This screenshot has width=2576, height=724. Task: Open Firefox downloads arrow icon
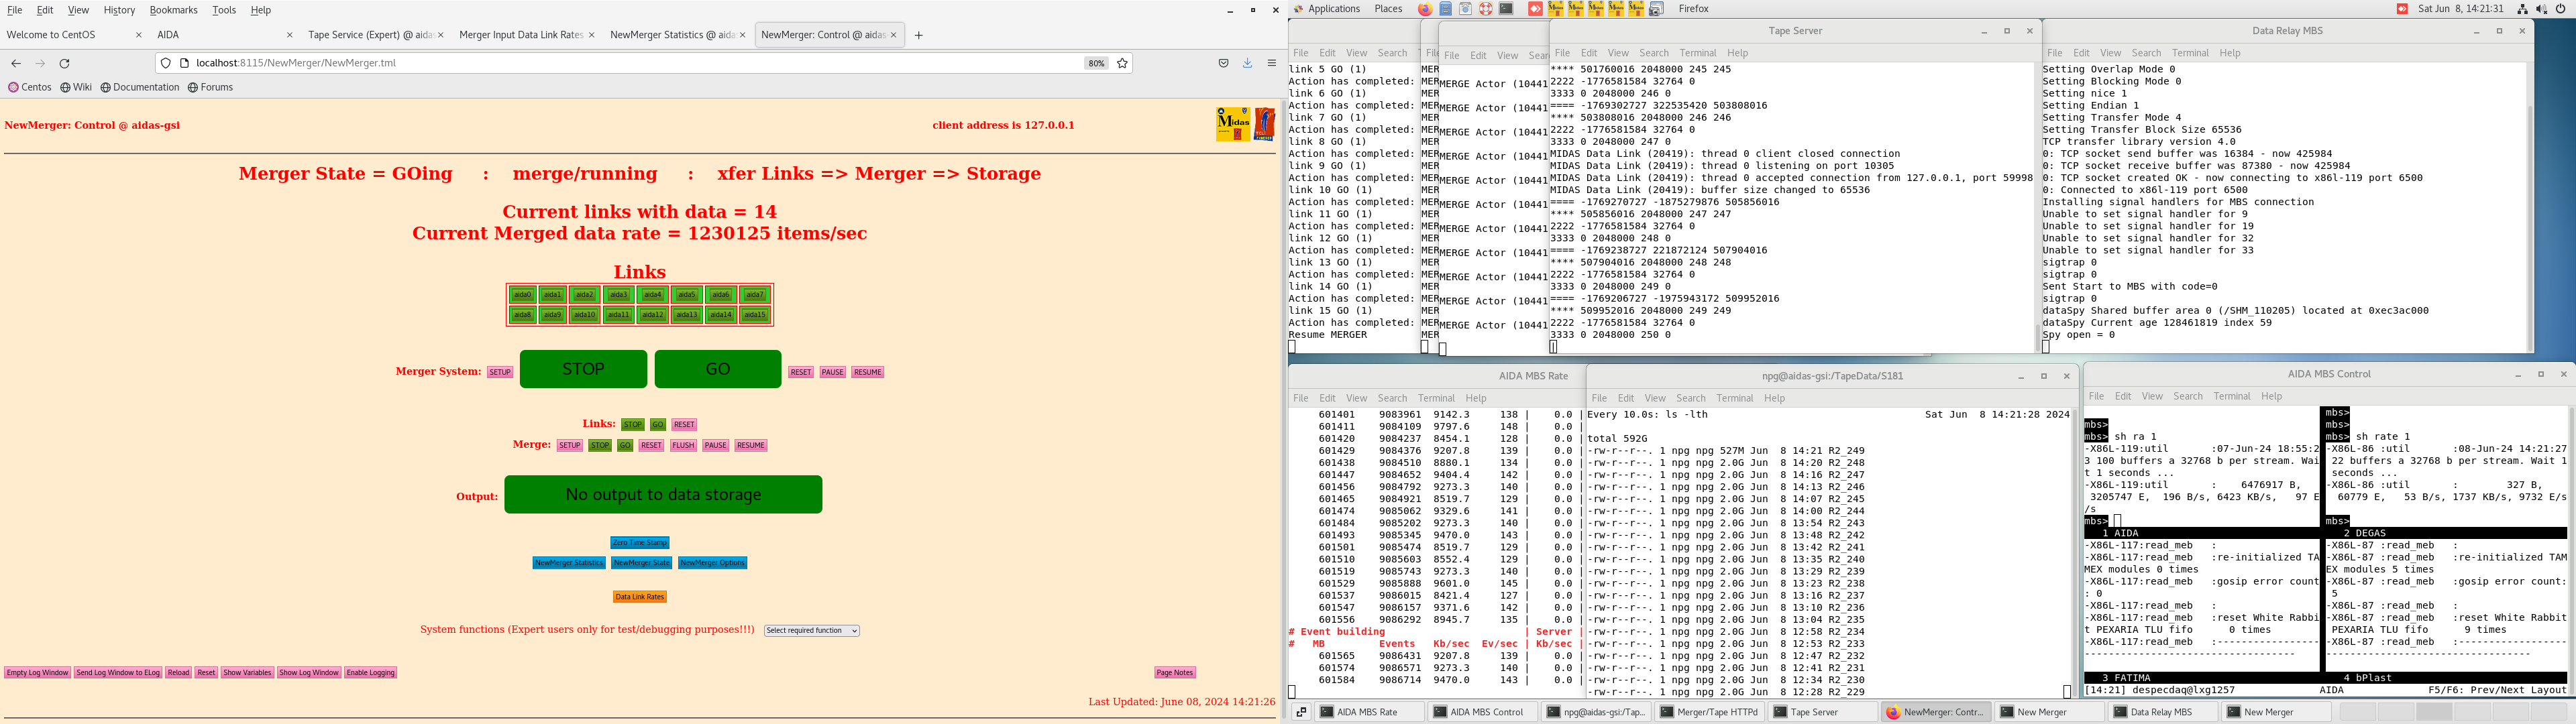click(1247, 63)
